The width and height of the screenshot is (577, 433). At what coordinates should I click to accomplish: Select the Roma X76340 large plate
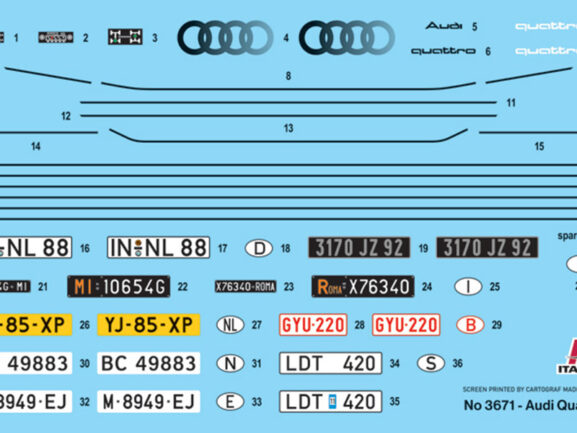point(363,286)
